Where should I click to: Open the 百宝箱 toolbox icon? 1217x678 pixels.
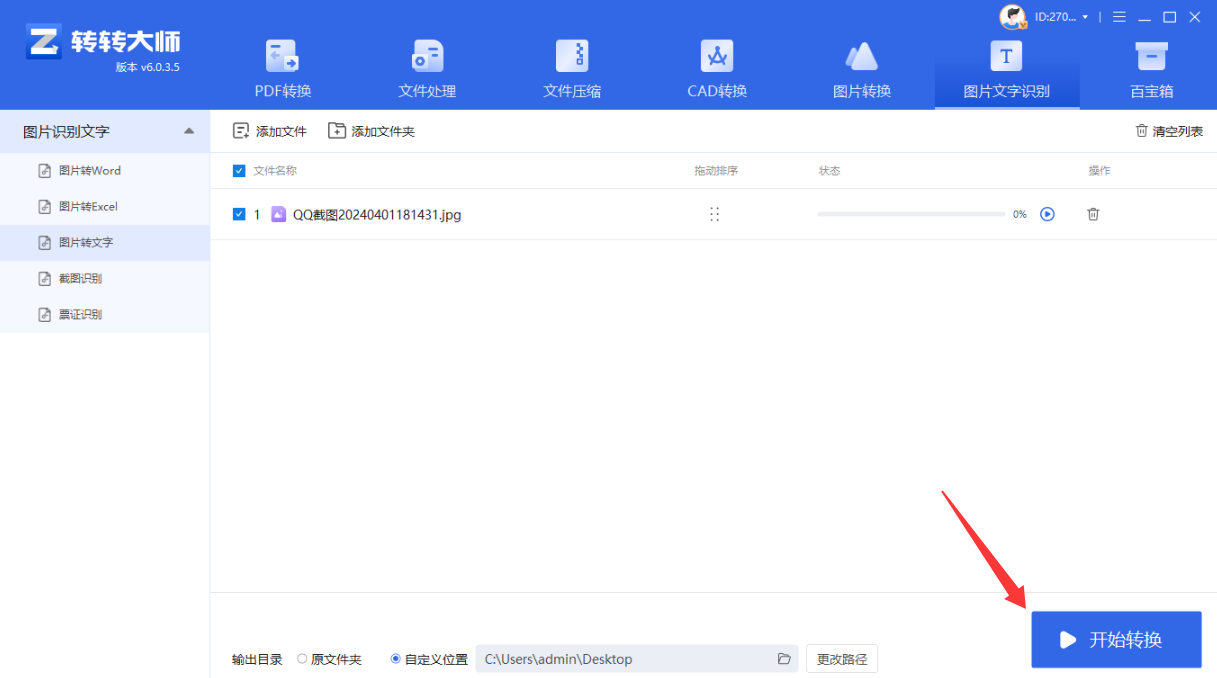pos(1151,55)
